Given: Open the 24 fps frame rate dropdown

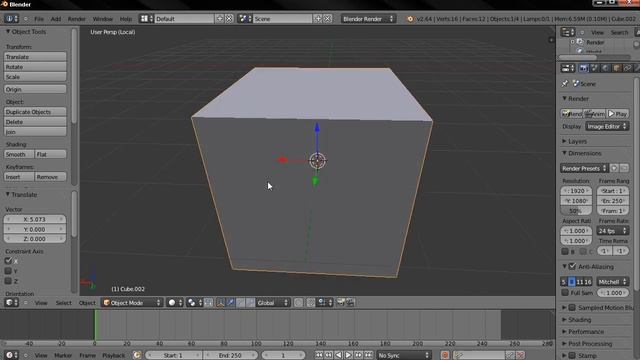Looking at the screenshot, I should click(x=612, y=231).
